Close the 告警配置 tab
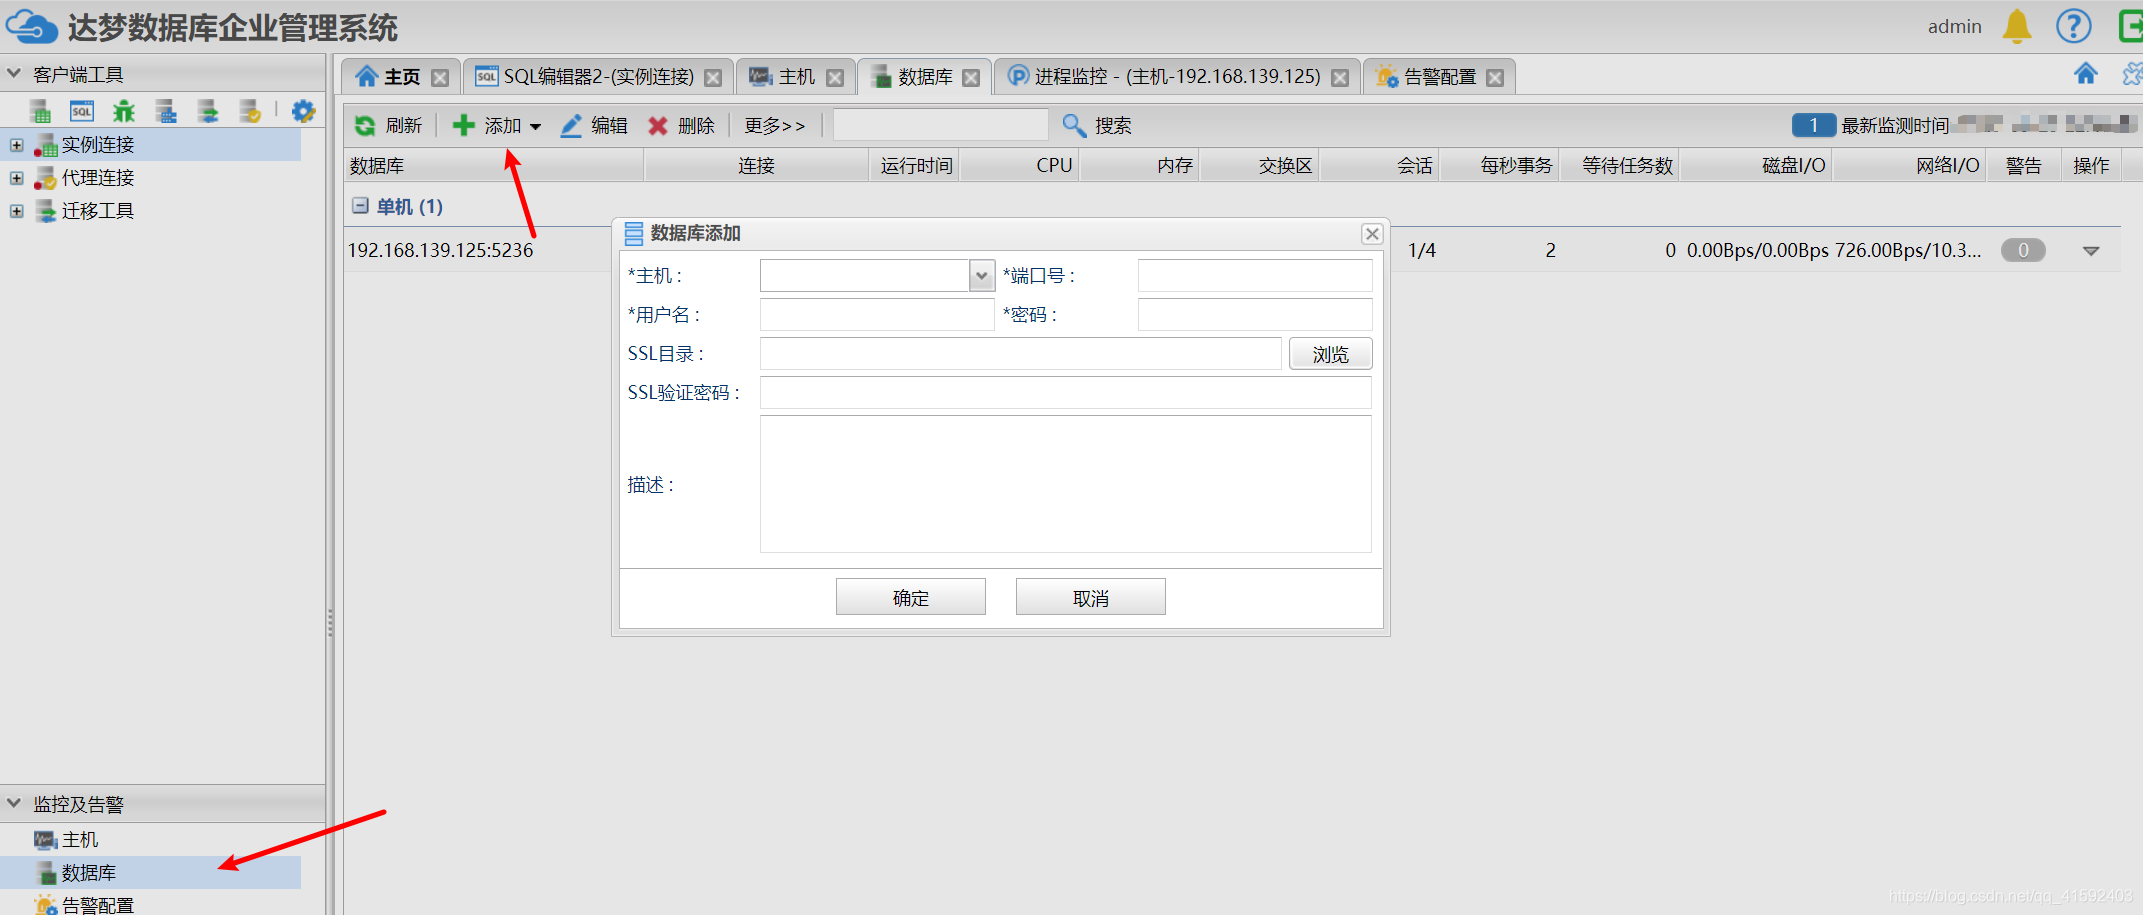2143x915 pixels. (x=1495, y=78)
